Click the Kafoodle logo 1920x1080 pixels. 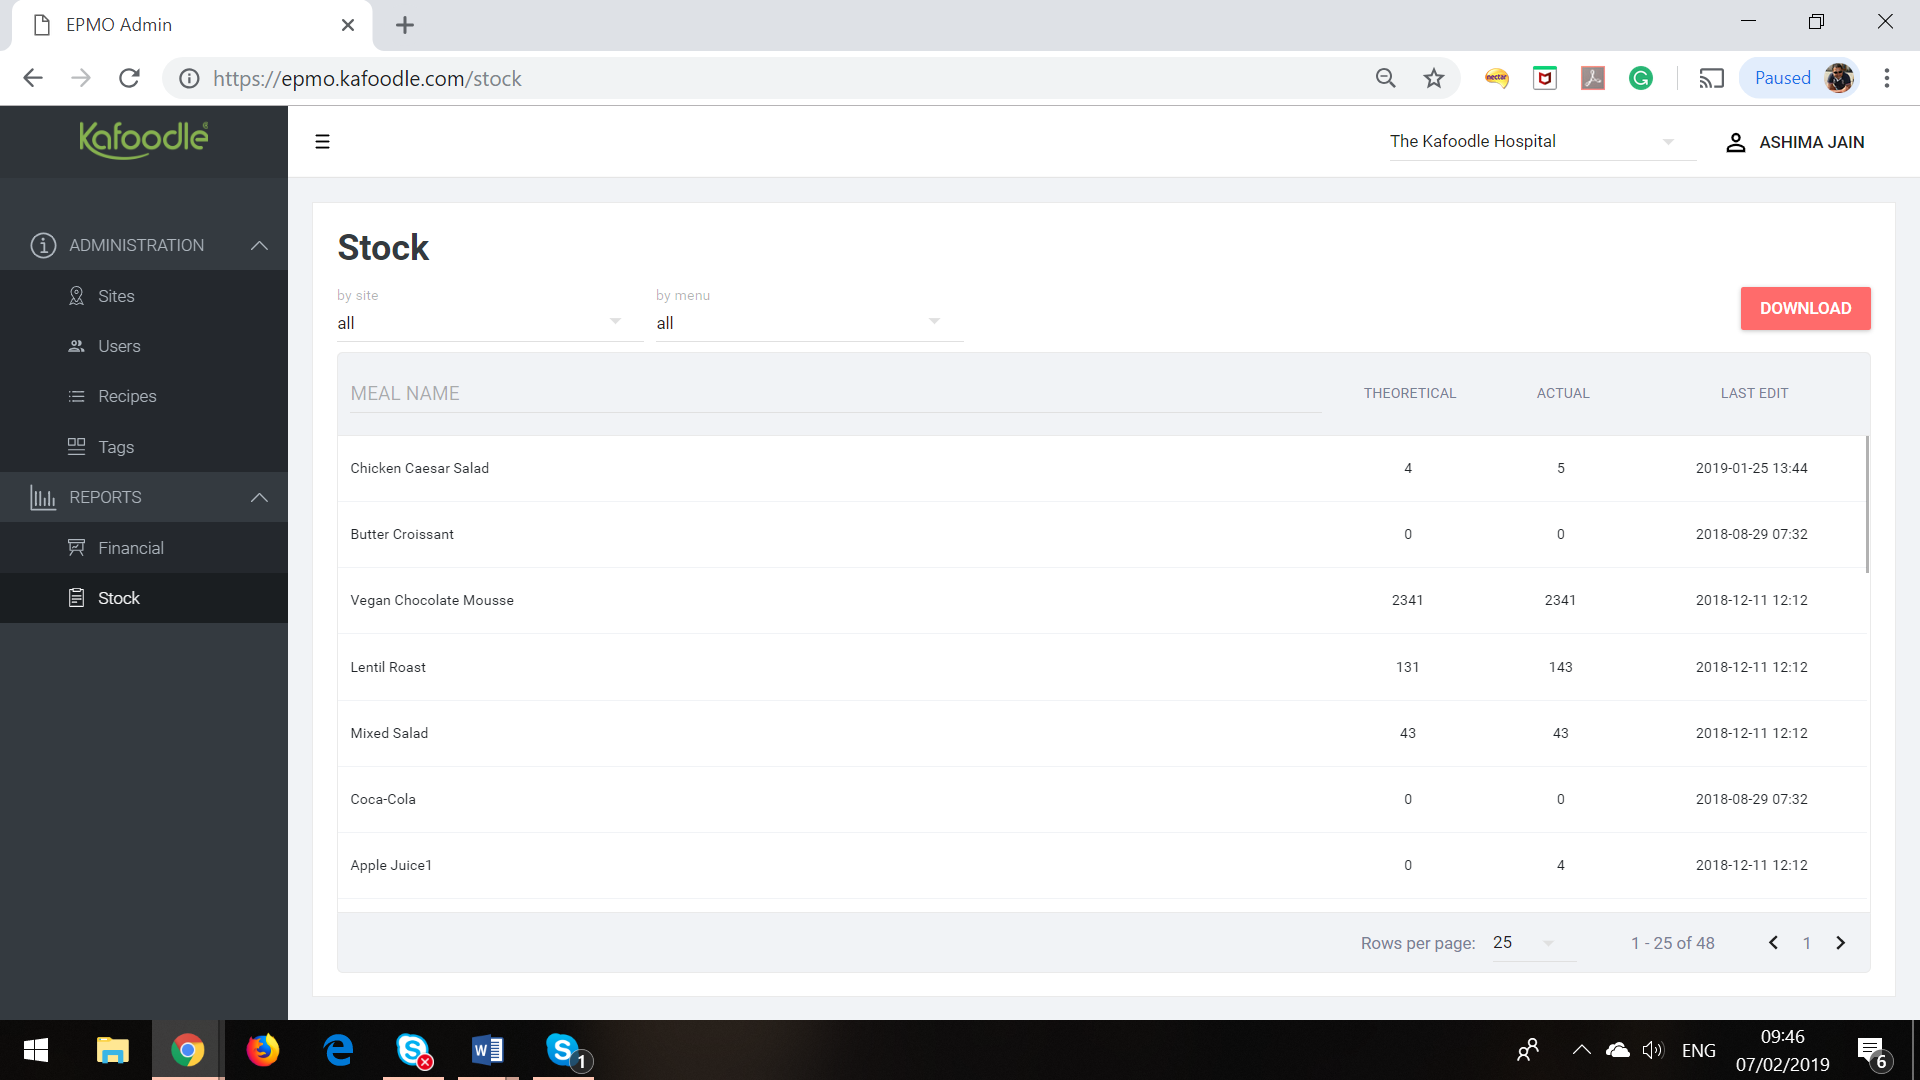click(144, 140)
